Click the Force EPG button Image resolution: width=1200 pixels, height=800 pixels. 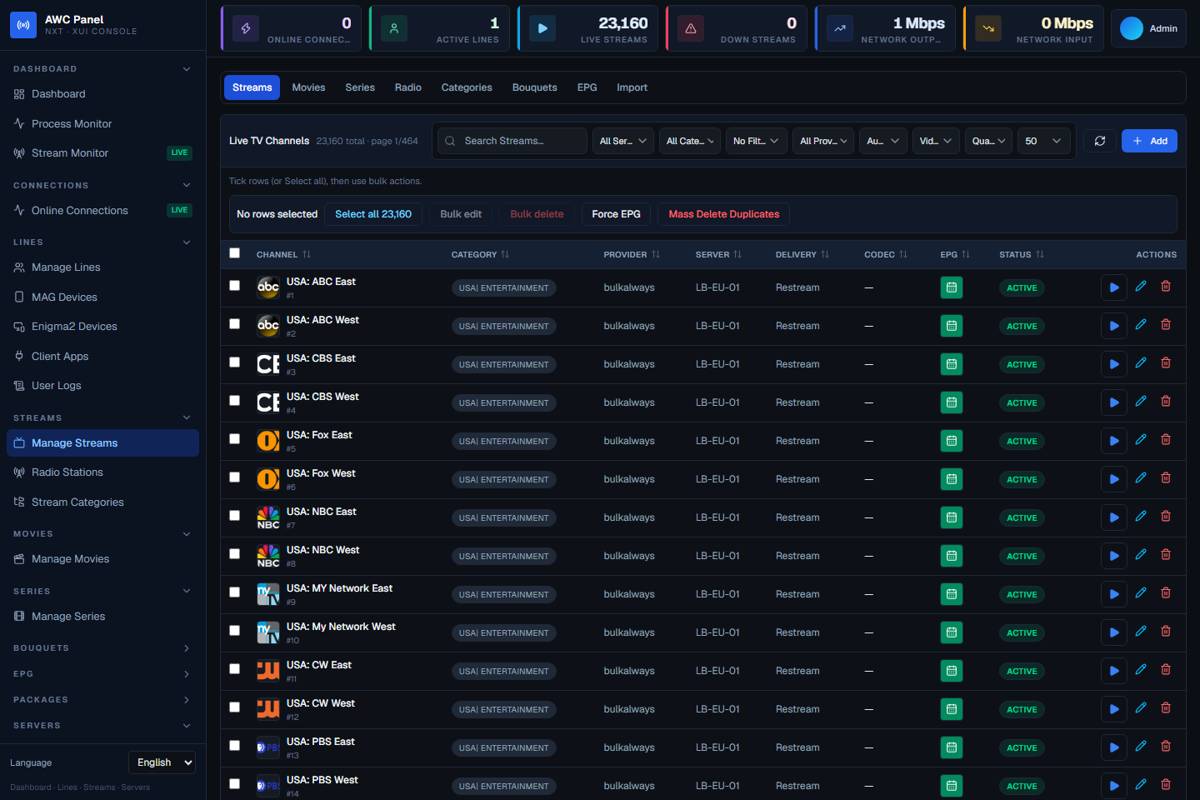(x=616, y=214)
